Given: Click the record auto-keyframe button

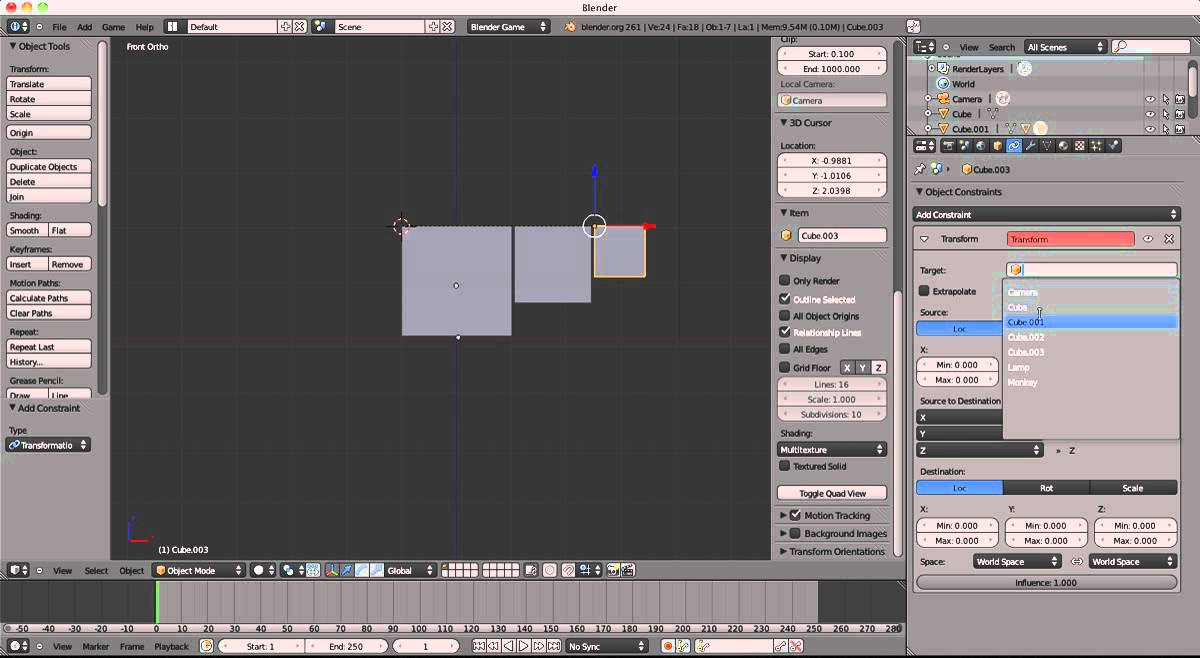Looking at the screenshot, I should coord(668,646).
